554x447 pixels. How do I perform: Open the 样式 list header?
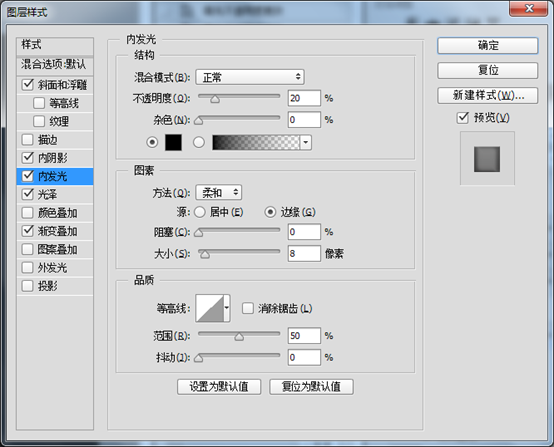tap(55, 46)
